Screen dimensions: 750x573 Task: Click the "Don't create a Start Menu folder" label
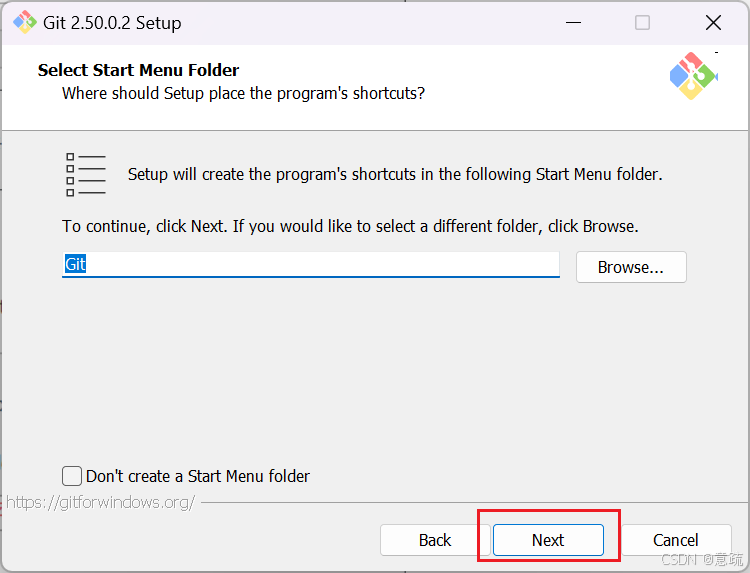198,476
